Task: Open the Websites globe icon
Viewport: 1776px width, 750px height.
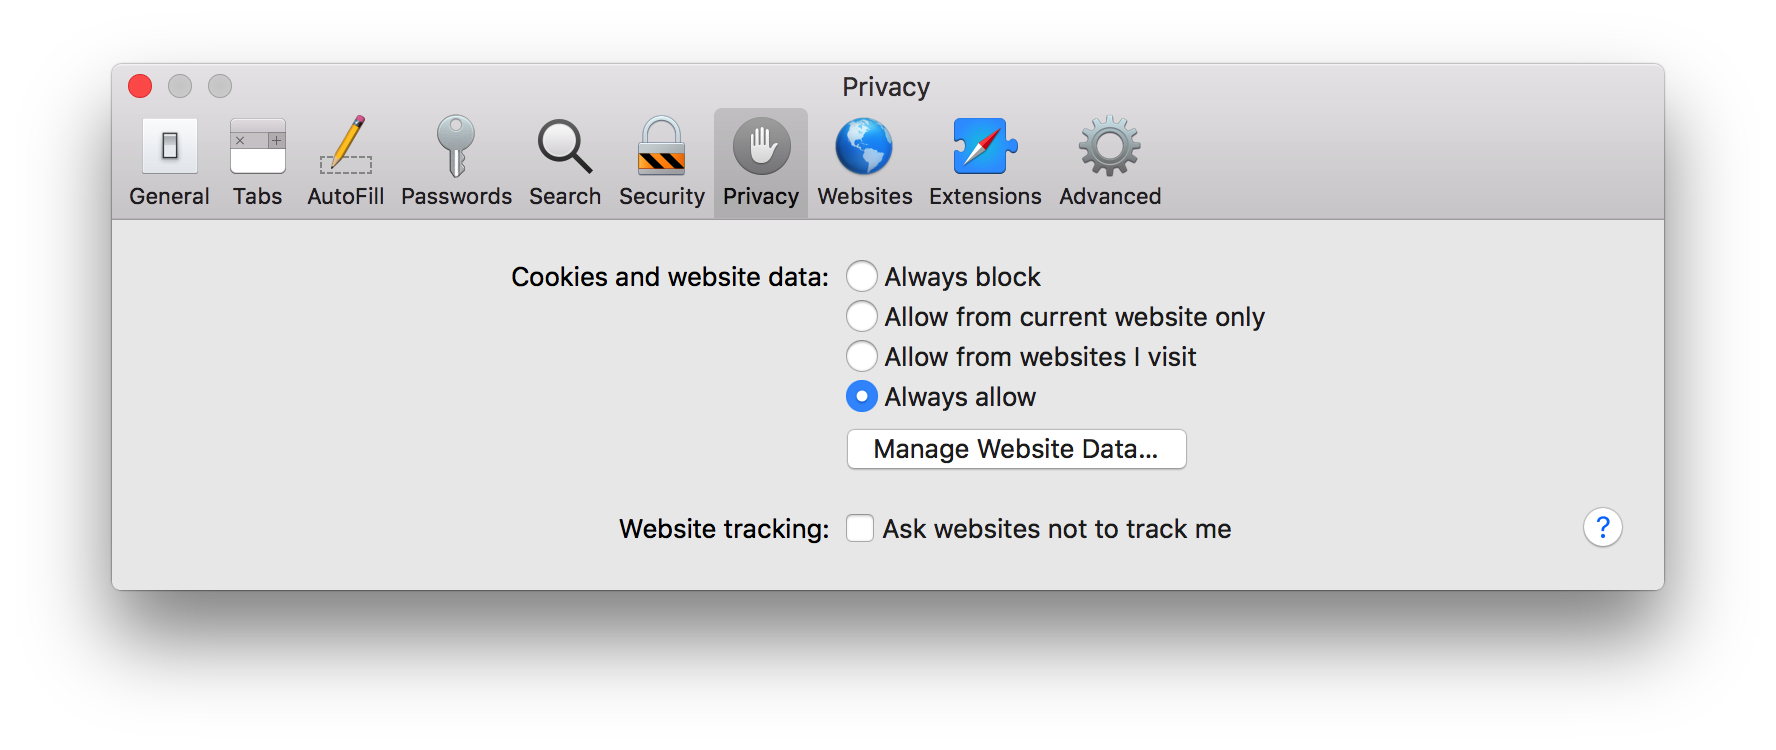Action: [864, 146]
